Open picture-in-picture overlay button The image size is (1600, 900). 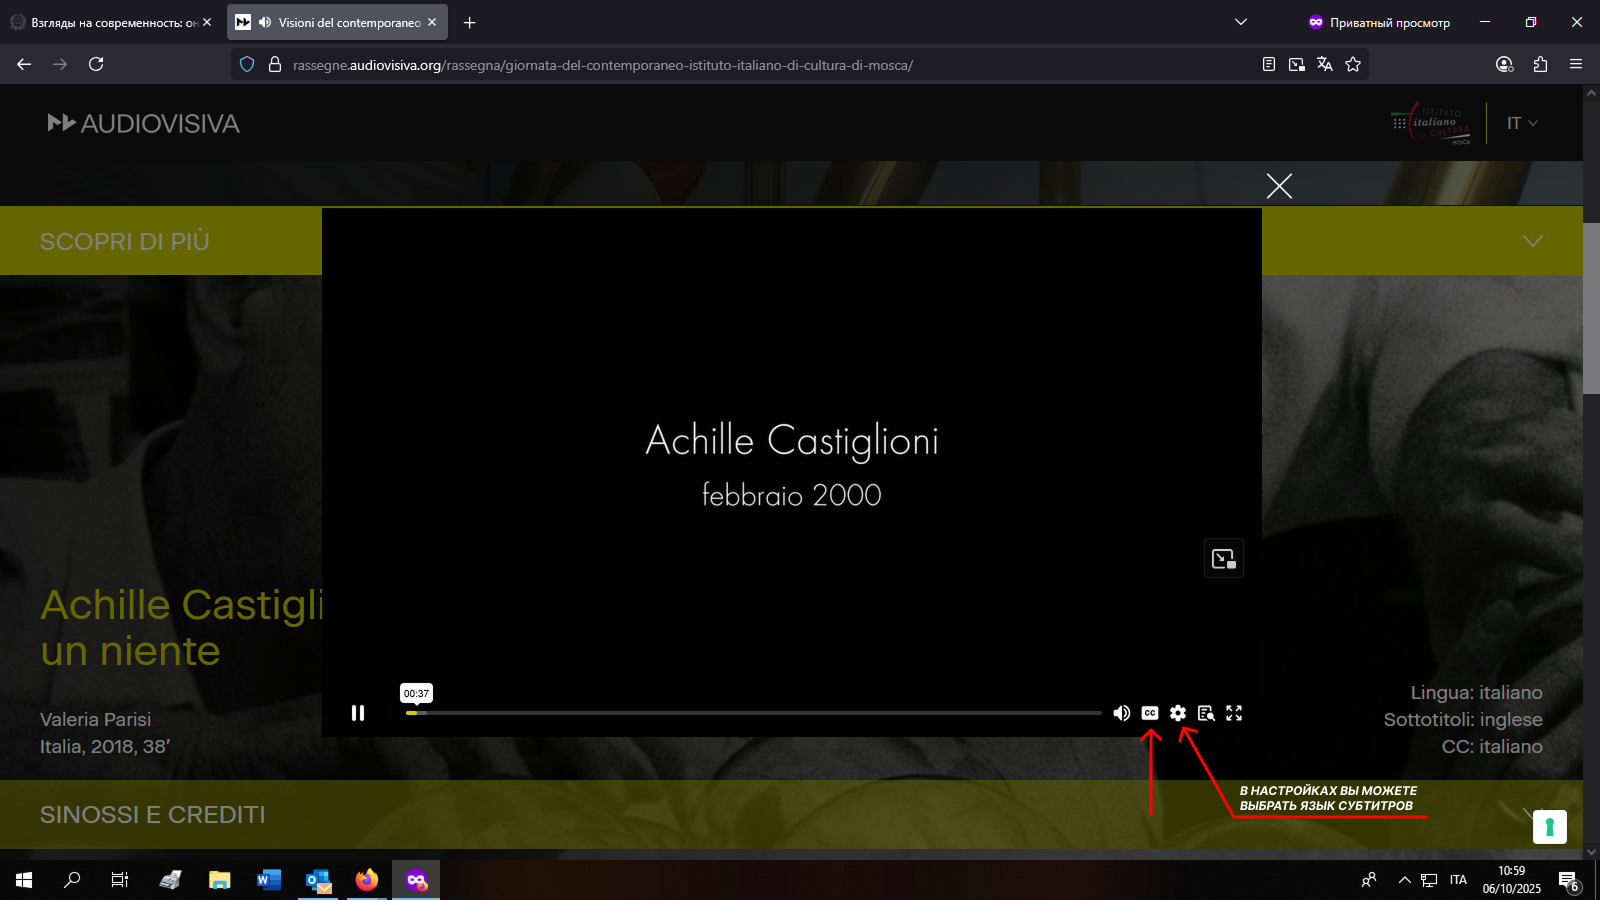[1224, 559]
